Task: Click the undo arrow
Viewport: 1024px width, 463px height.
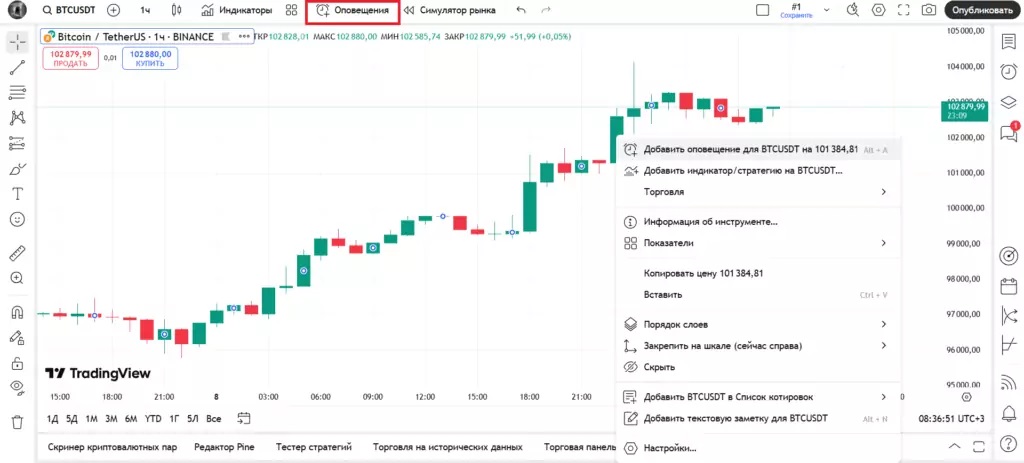Action: pos(520,10)
